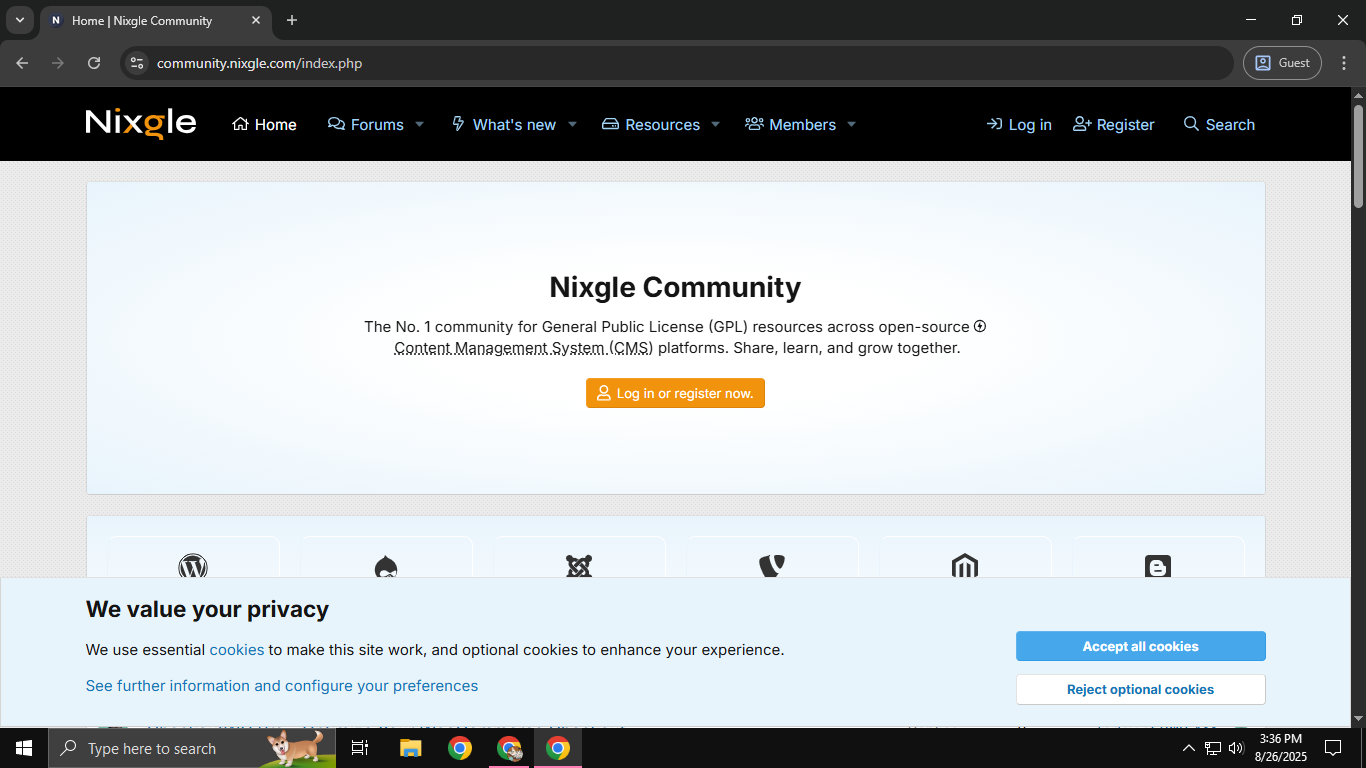
Task: Click the network icon in tray
Action: (1212, 748)
